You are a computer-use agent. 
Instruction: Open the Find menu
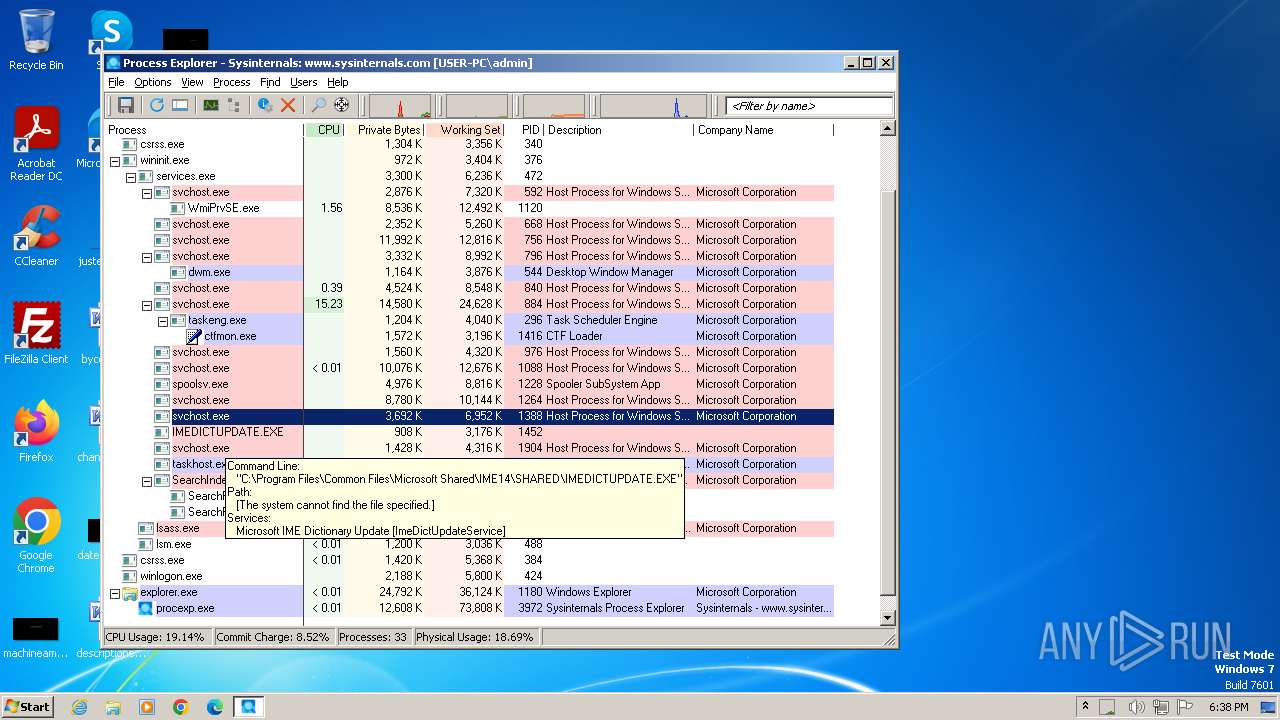click(x=270, y=82)
